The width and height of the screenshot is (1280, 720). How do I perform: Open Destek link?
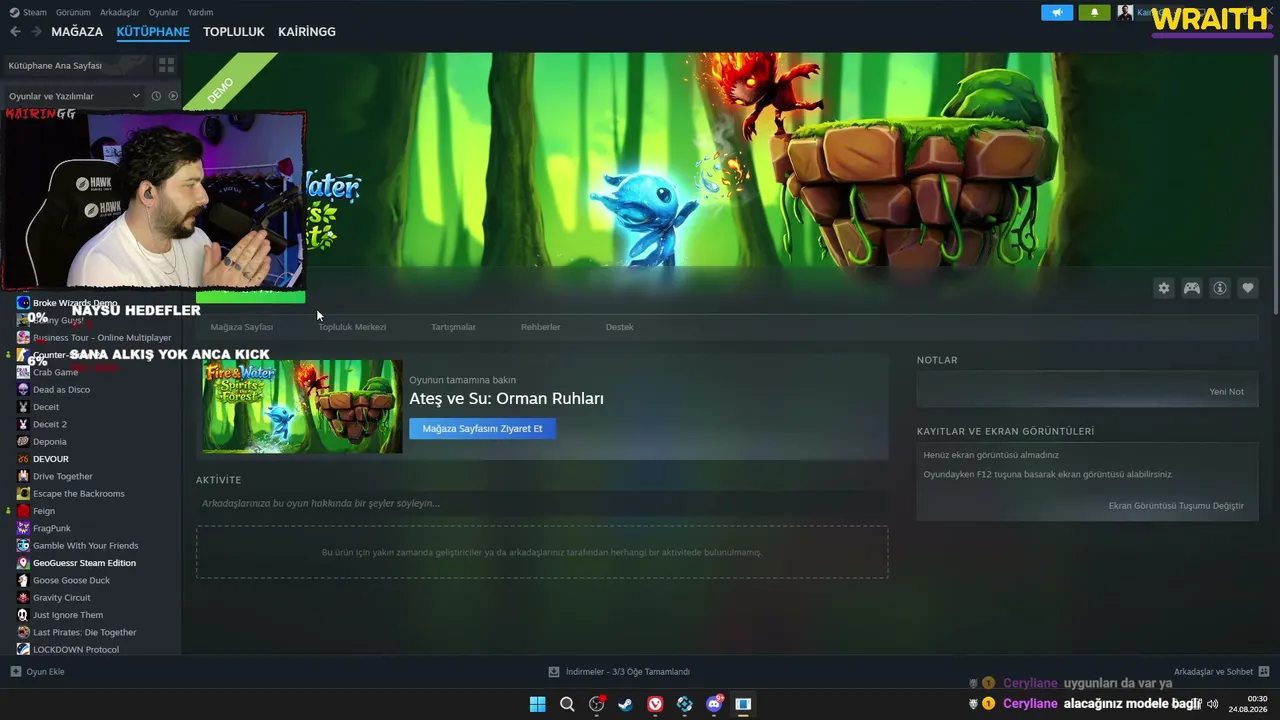click(x=620, y=327)
